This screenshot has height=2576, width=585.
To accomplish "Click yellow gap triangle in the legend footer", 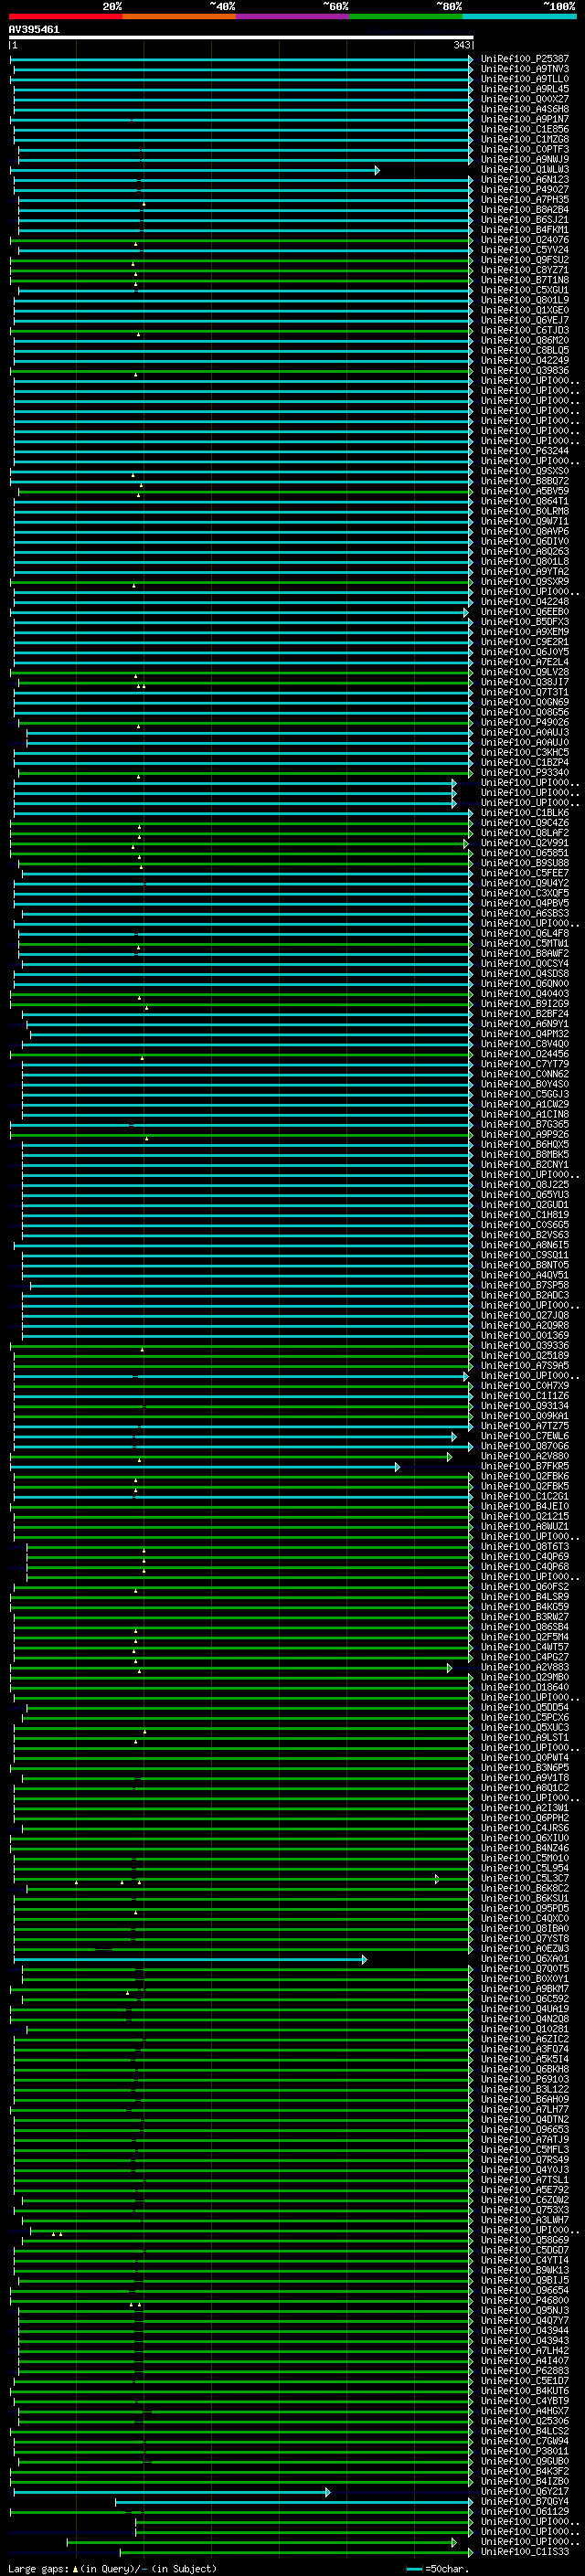I will 75,2568.
